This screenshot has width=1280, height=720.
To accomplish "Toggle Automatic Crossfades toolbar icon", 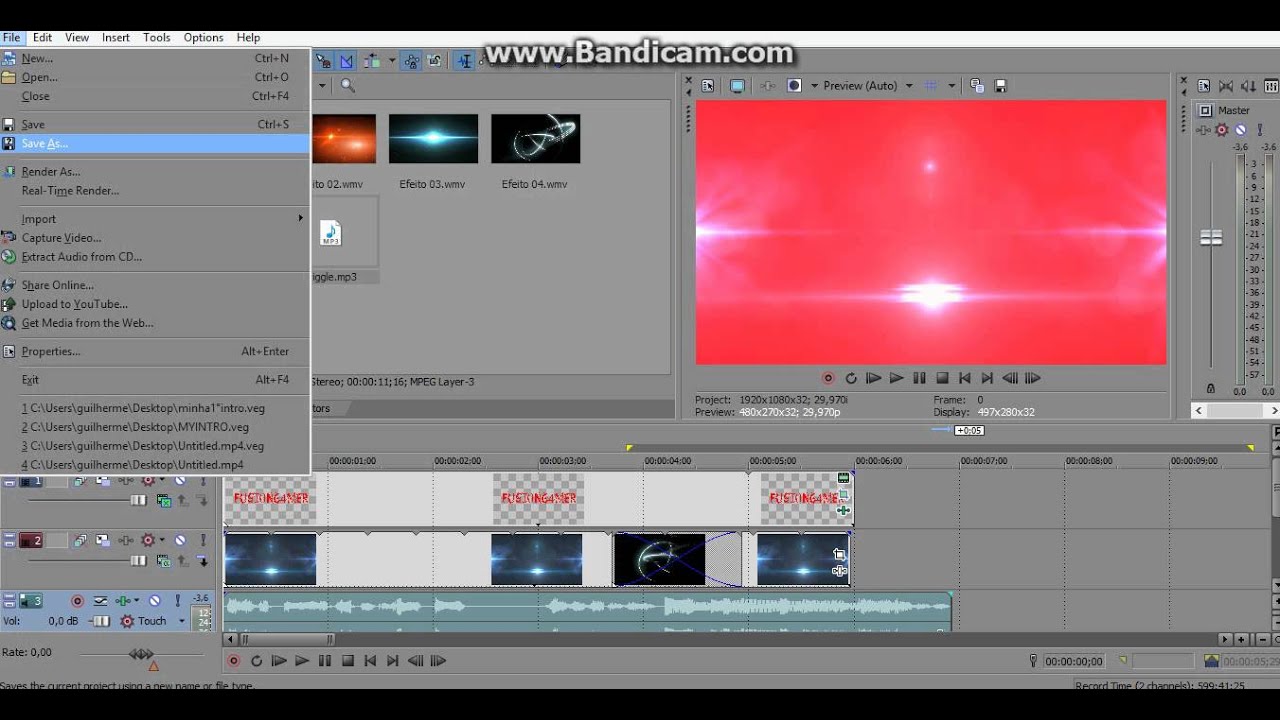I will [346, 61].
